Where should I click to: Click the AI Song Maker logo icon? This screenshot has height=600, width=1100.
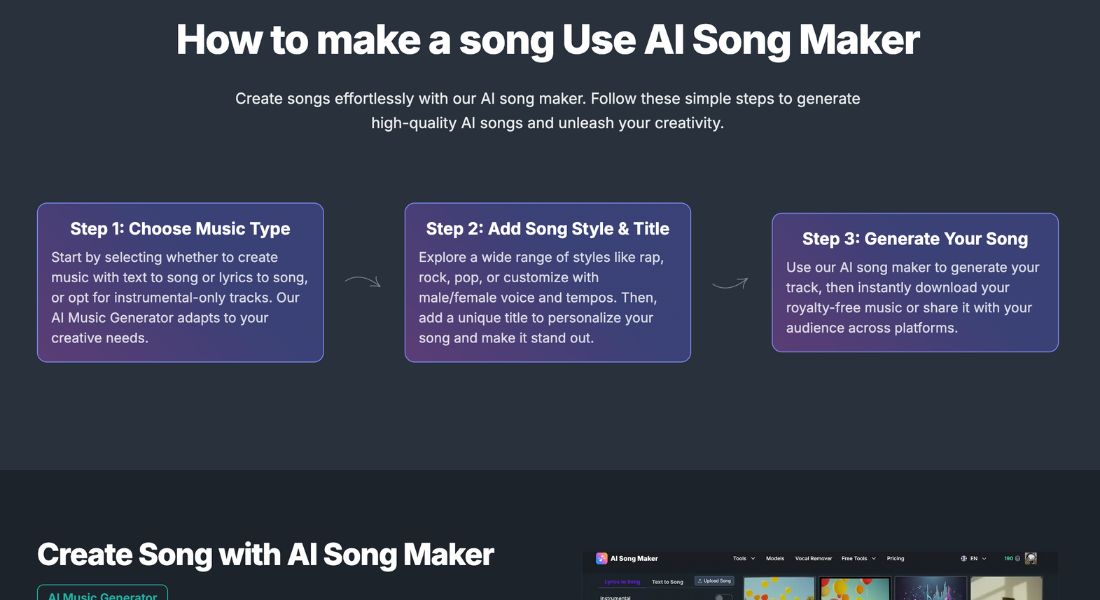point(601,559)
